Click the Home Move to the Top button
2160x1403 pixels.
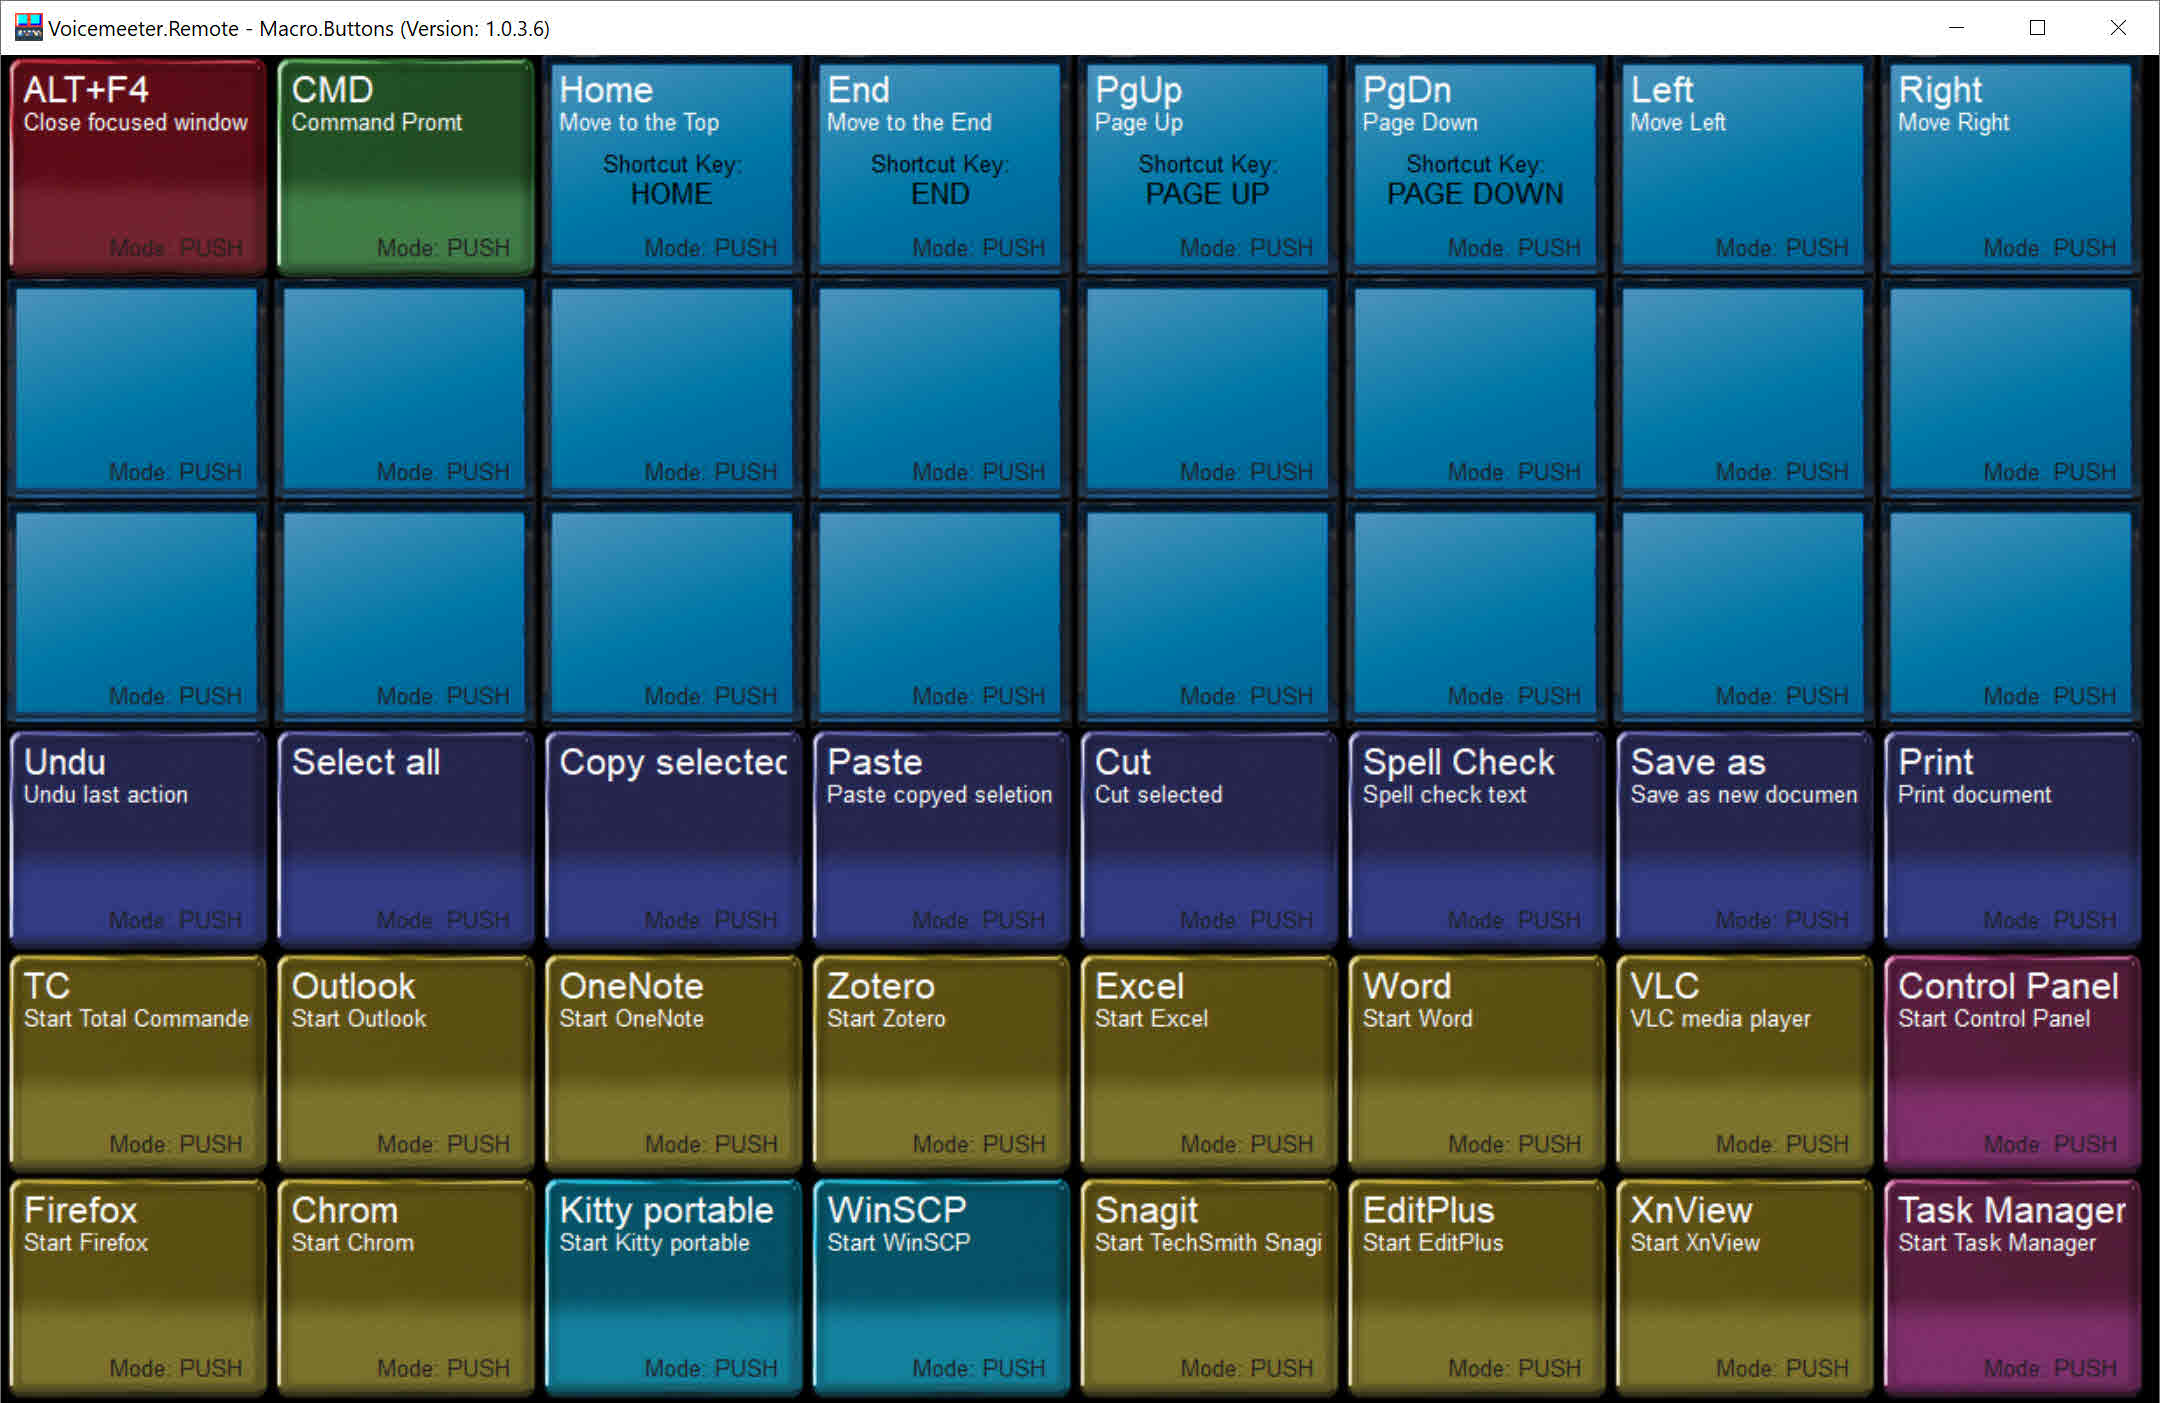point(673,166)
